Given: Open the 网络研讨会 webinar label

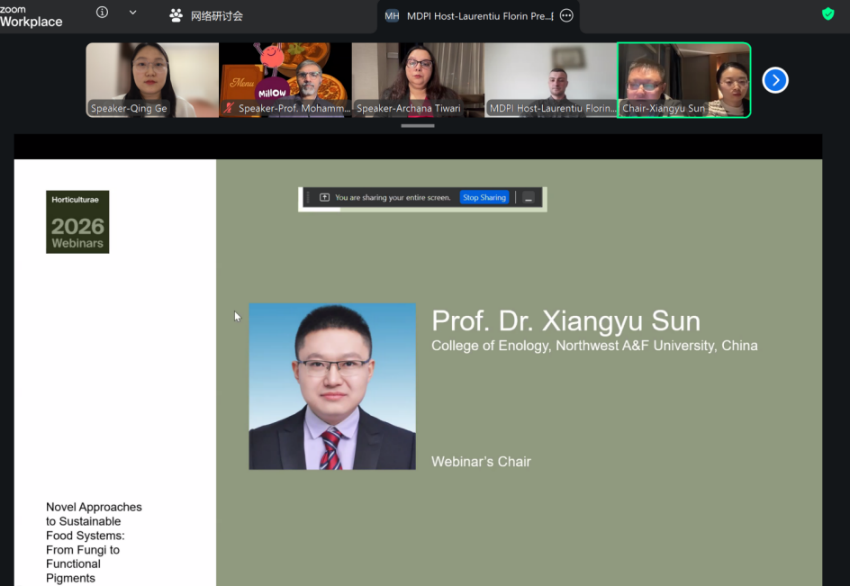Looking at the screenshot, I should coord(217,16).
